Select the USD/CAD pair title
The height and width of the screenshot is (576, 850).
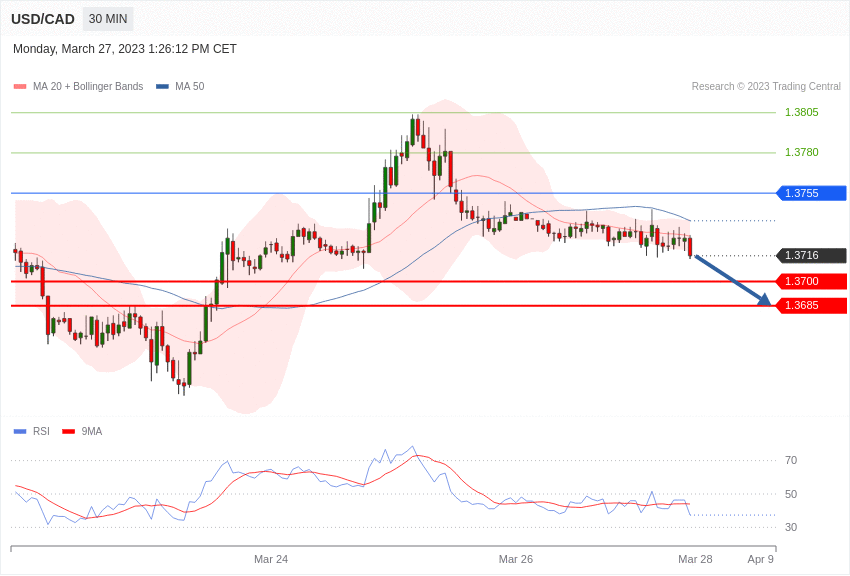click(43, 19)
